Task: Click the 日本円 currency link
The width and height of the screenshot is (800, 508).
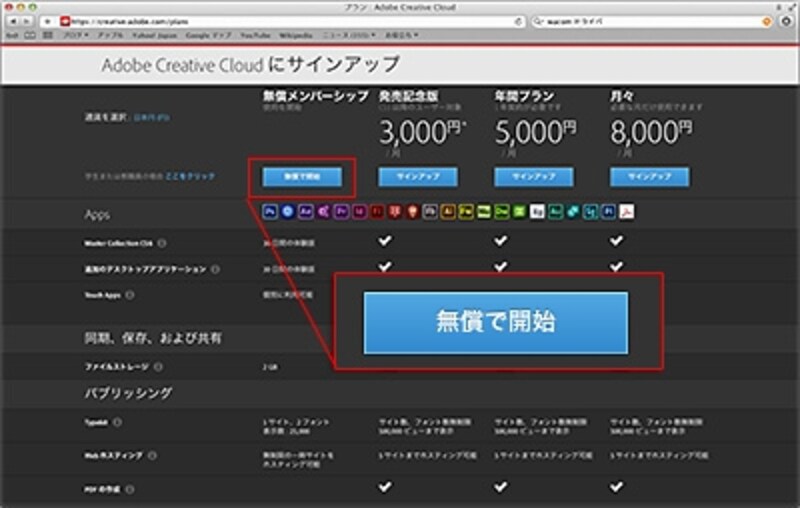Action: 152,117
